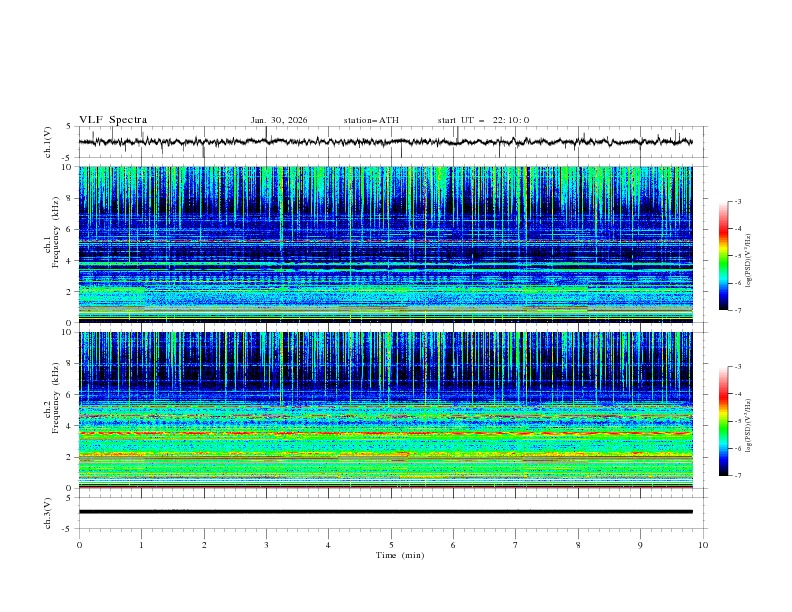792x612 pixels.
Task: Click the '-3' label on ch.2 colorbar
Action: [x=738, y=367]
